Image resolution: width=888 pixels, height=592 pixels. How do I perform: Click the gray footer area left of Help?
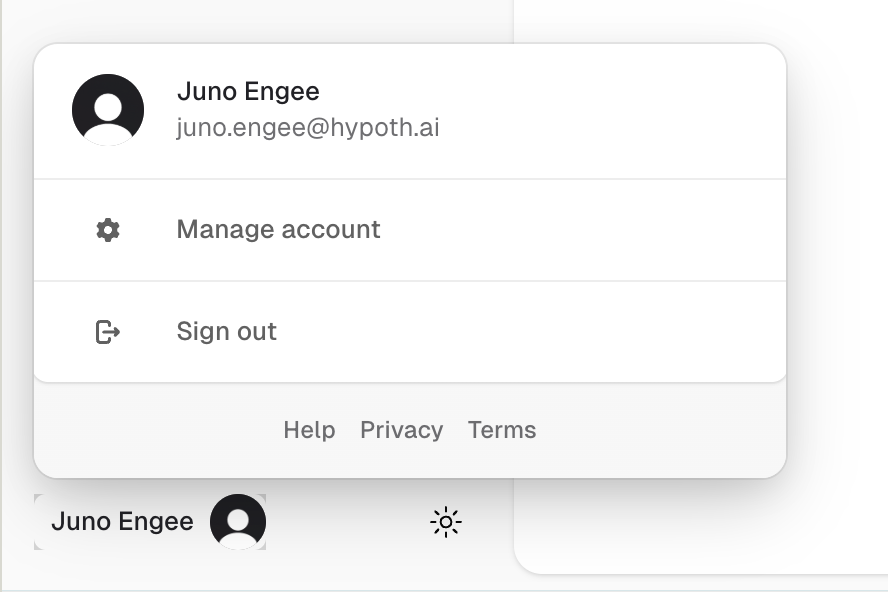point(150,430)
